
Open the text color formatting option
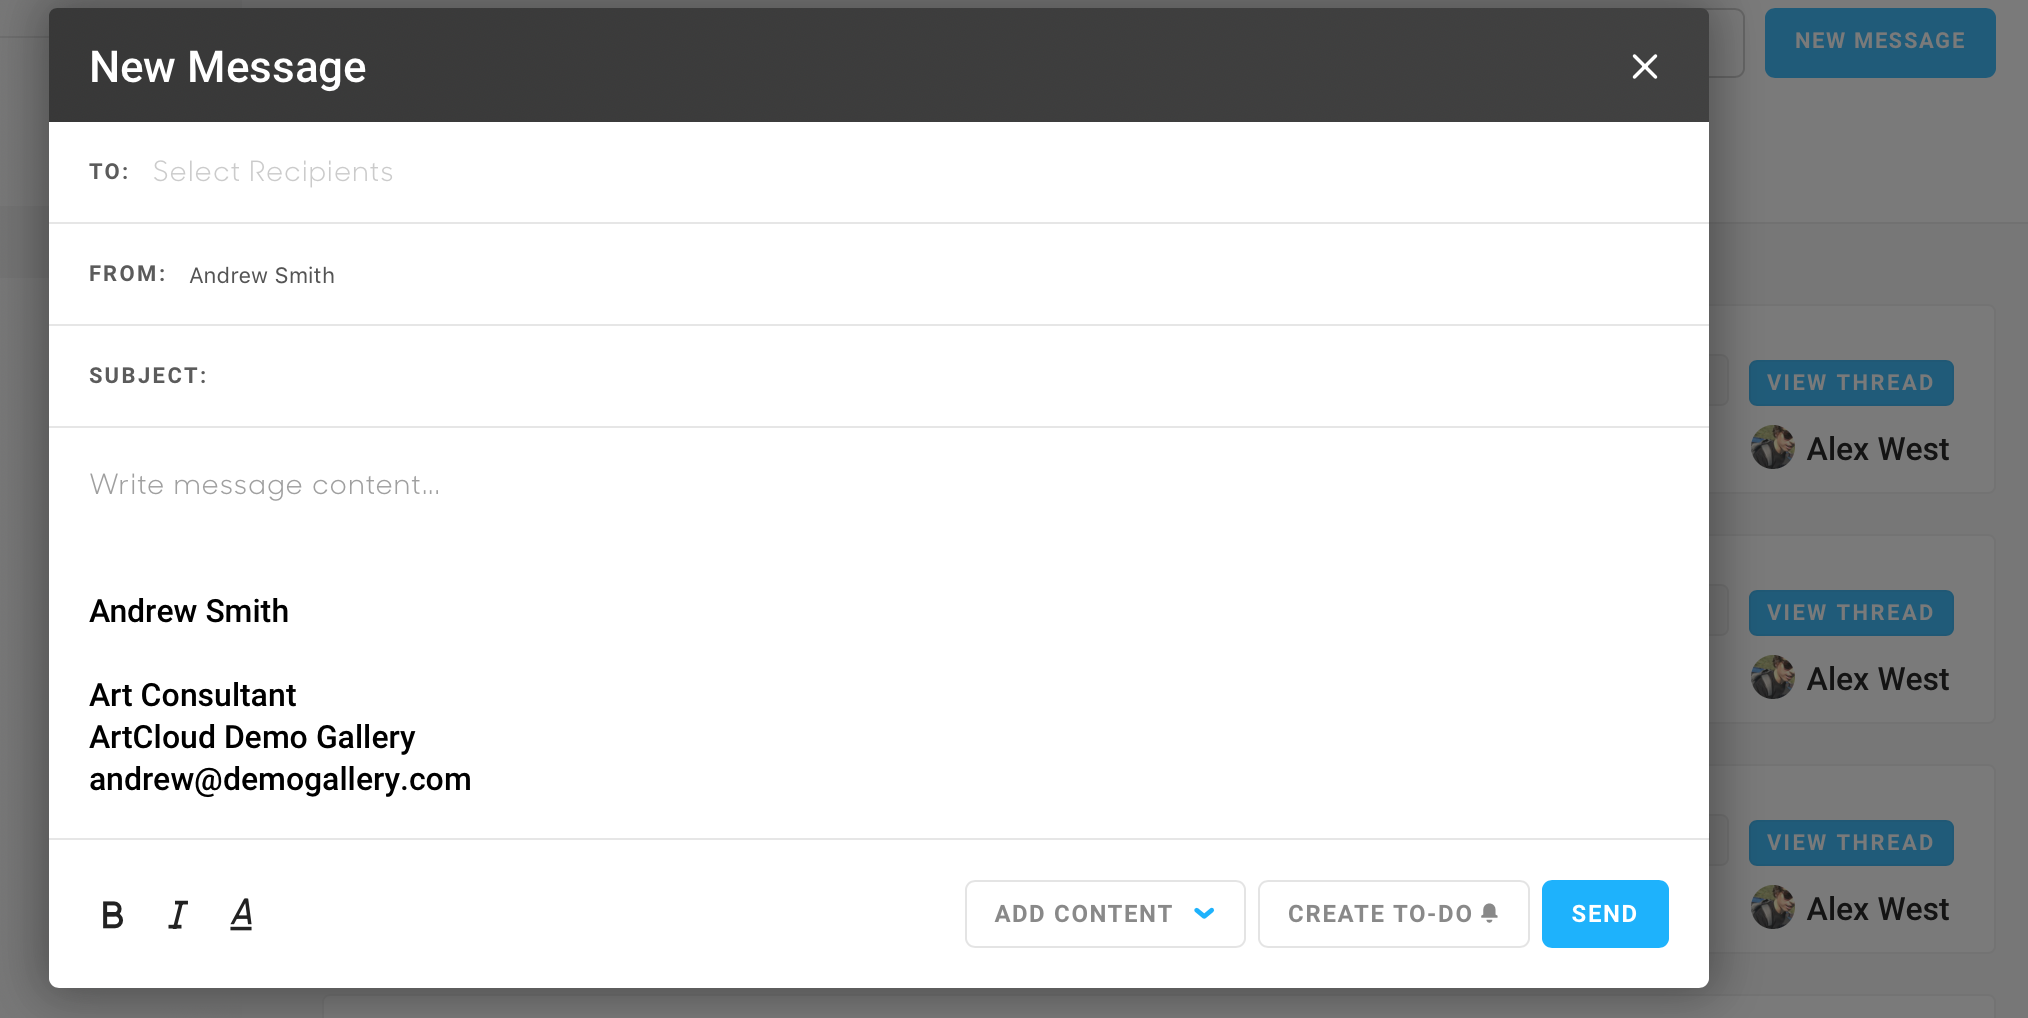coord(241,915)
